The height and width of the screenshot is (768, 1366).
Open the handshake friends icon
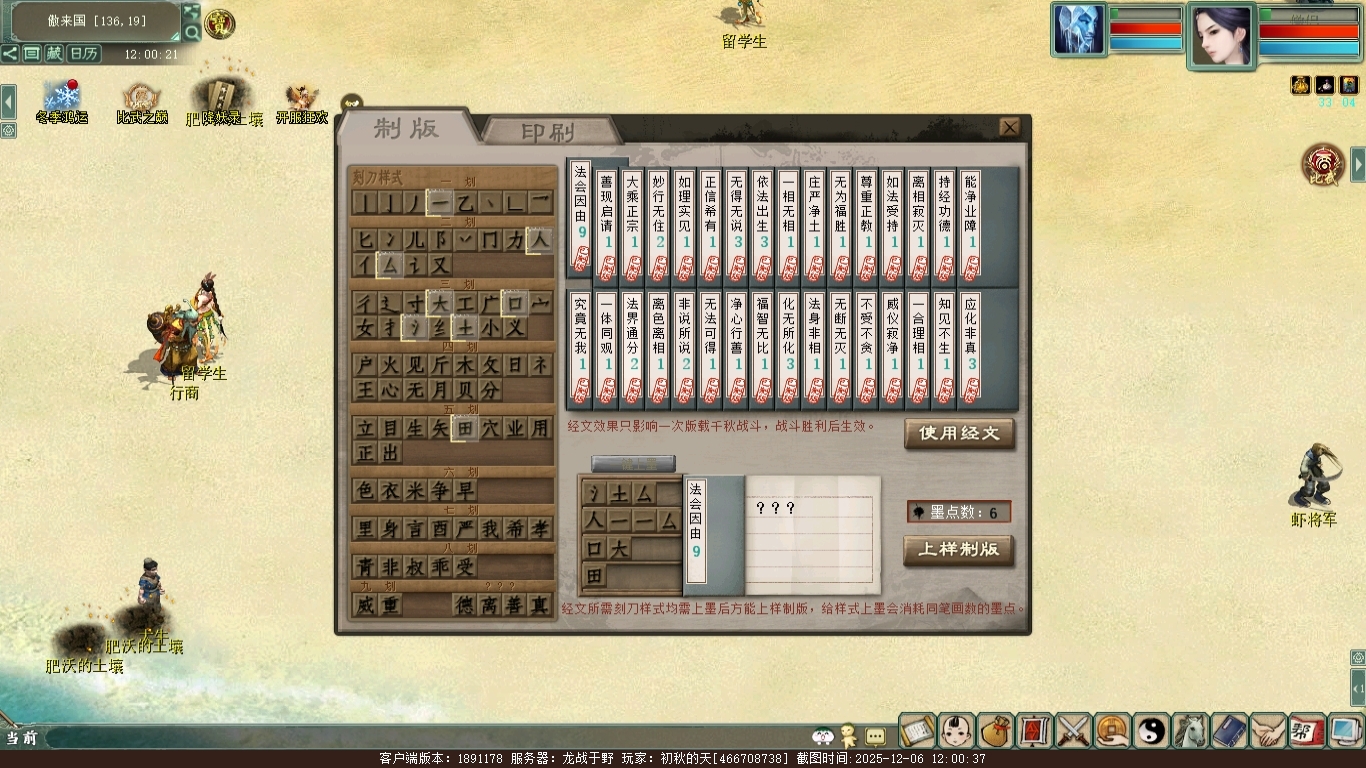click(x=1268, y=731)
